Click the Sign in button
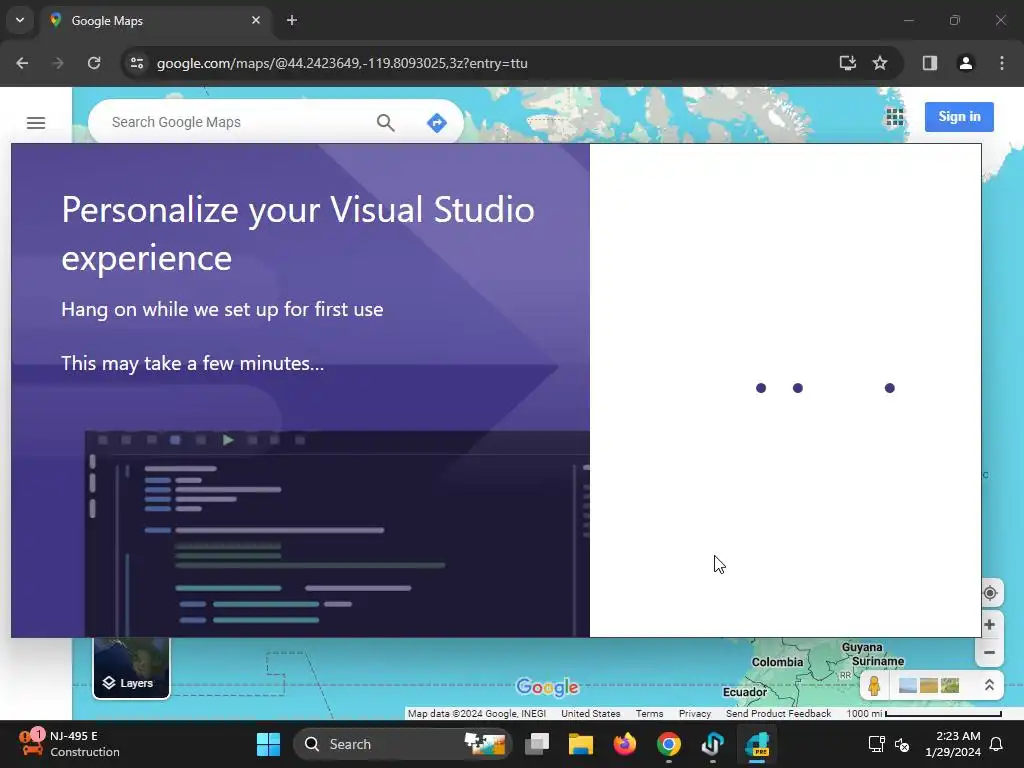Image resolution: width=1024 pixels, height=768 pixels. point(959,117)
